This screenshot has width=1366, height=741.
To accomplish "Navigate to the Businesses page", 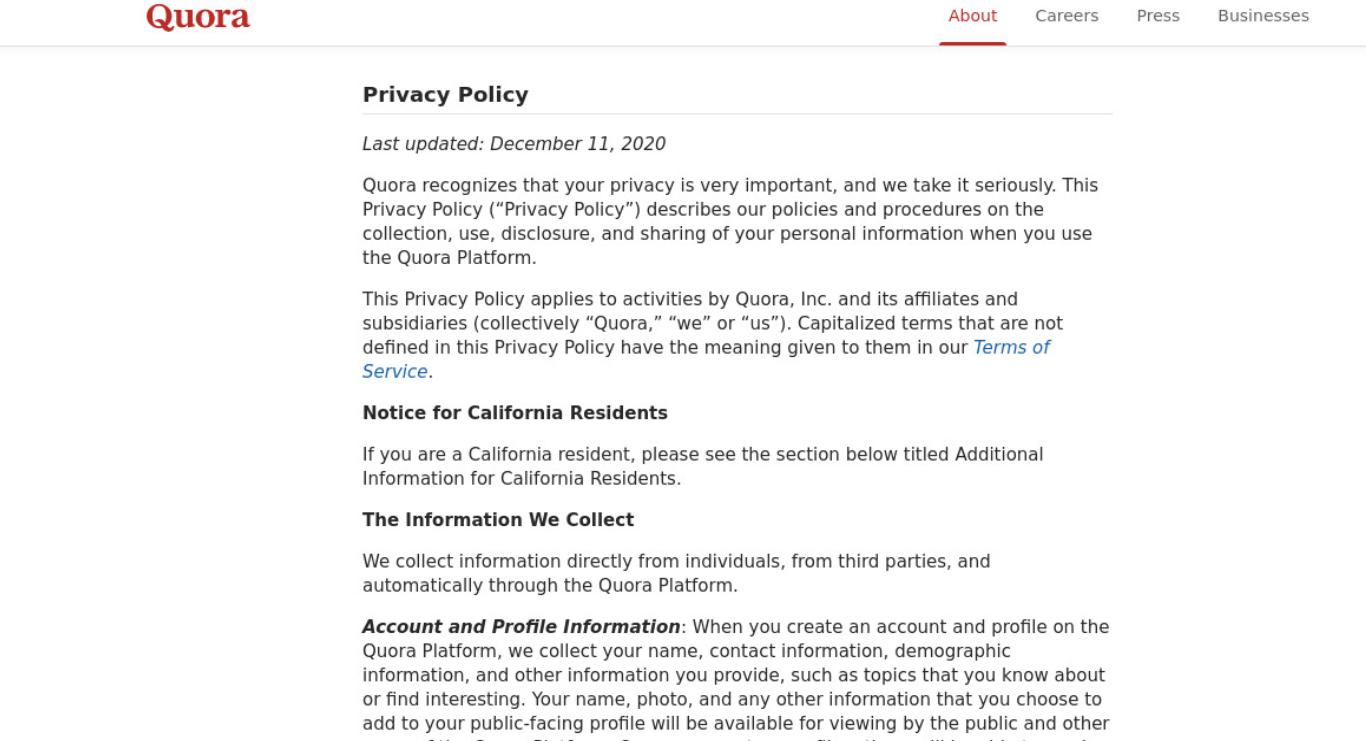I will coord(1263,16).
